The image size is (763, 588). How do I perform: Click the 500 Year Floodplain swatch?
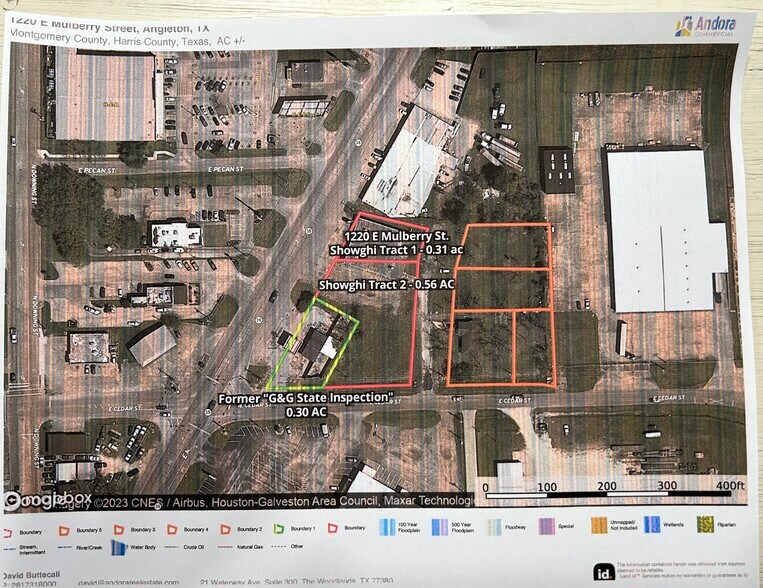[x=439, y=527]
